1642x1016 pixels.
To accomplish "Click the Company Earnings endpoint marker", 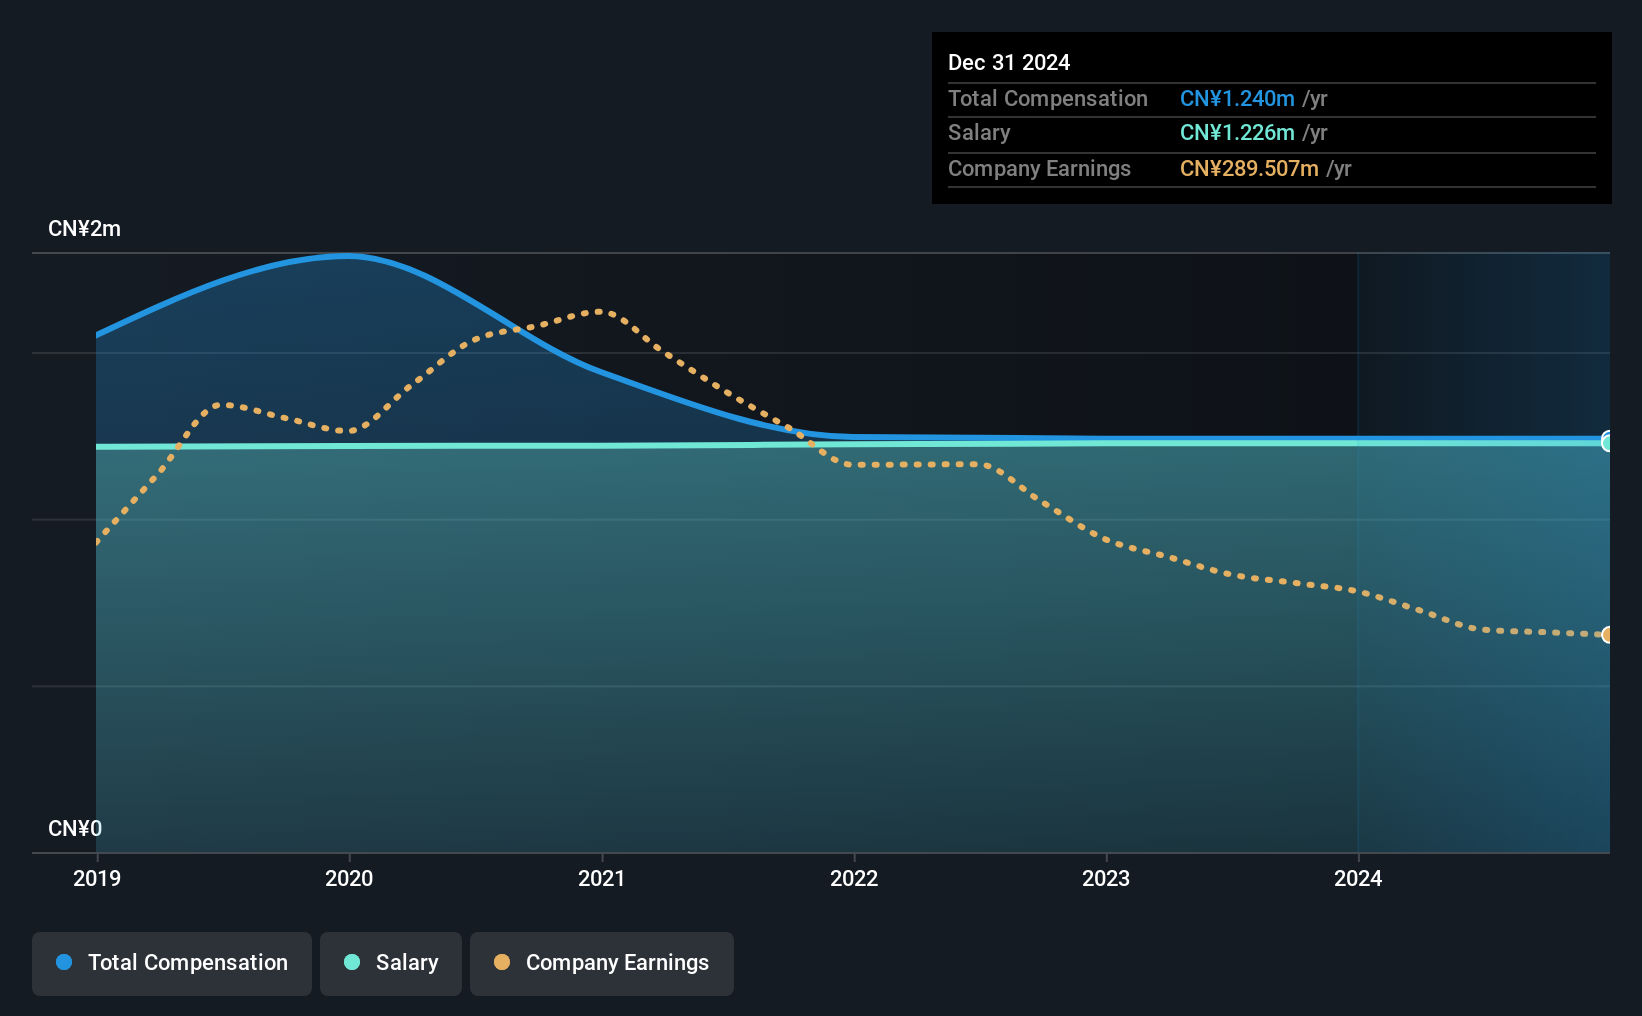I will click(x=1607, y=635).
